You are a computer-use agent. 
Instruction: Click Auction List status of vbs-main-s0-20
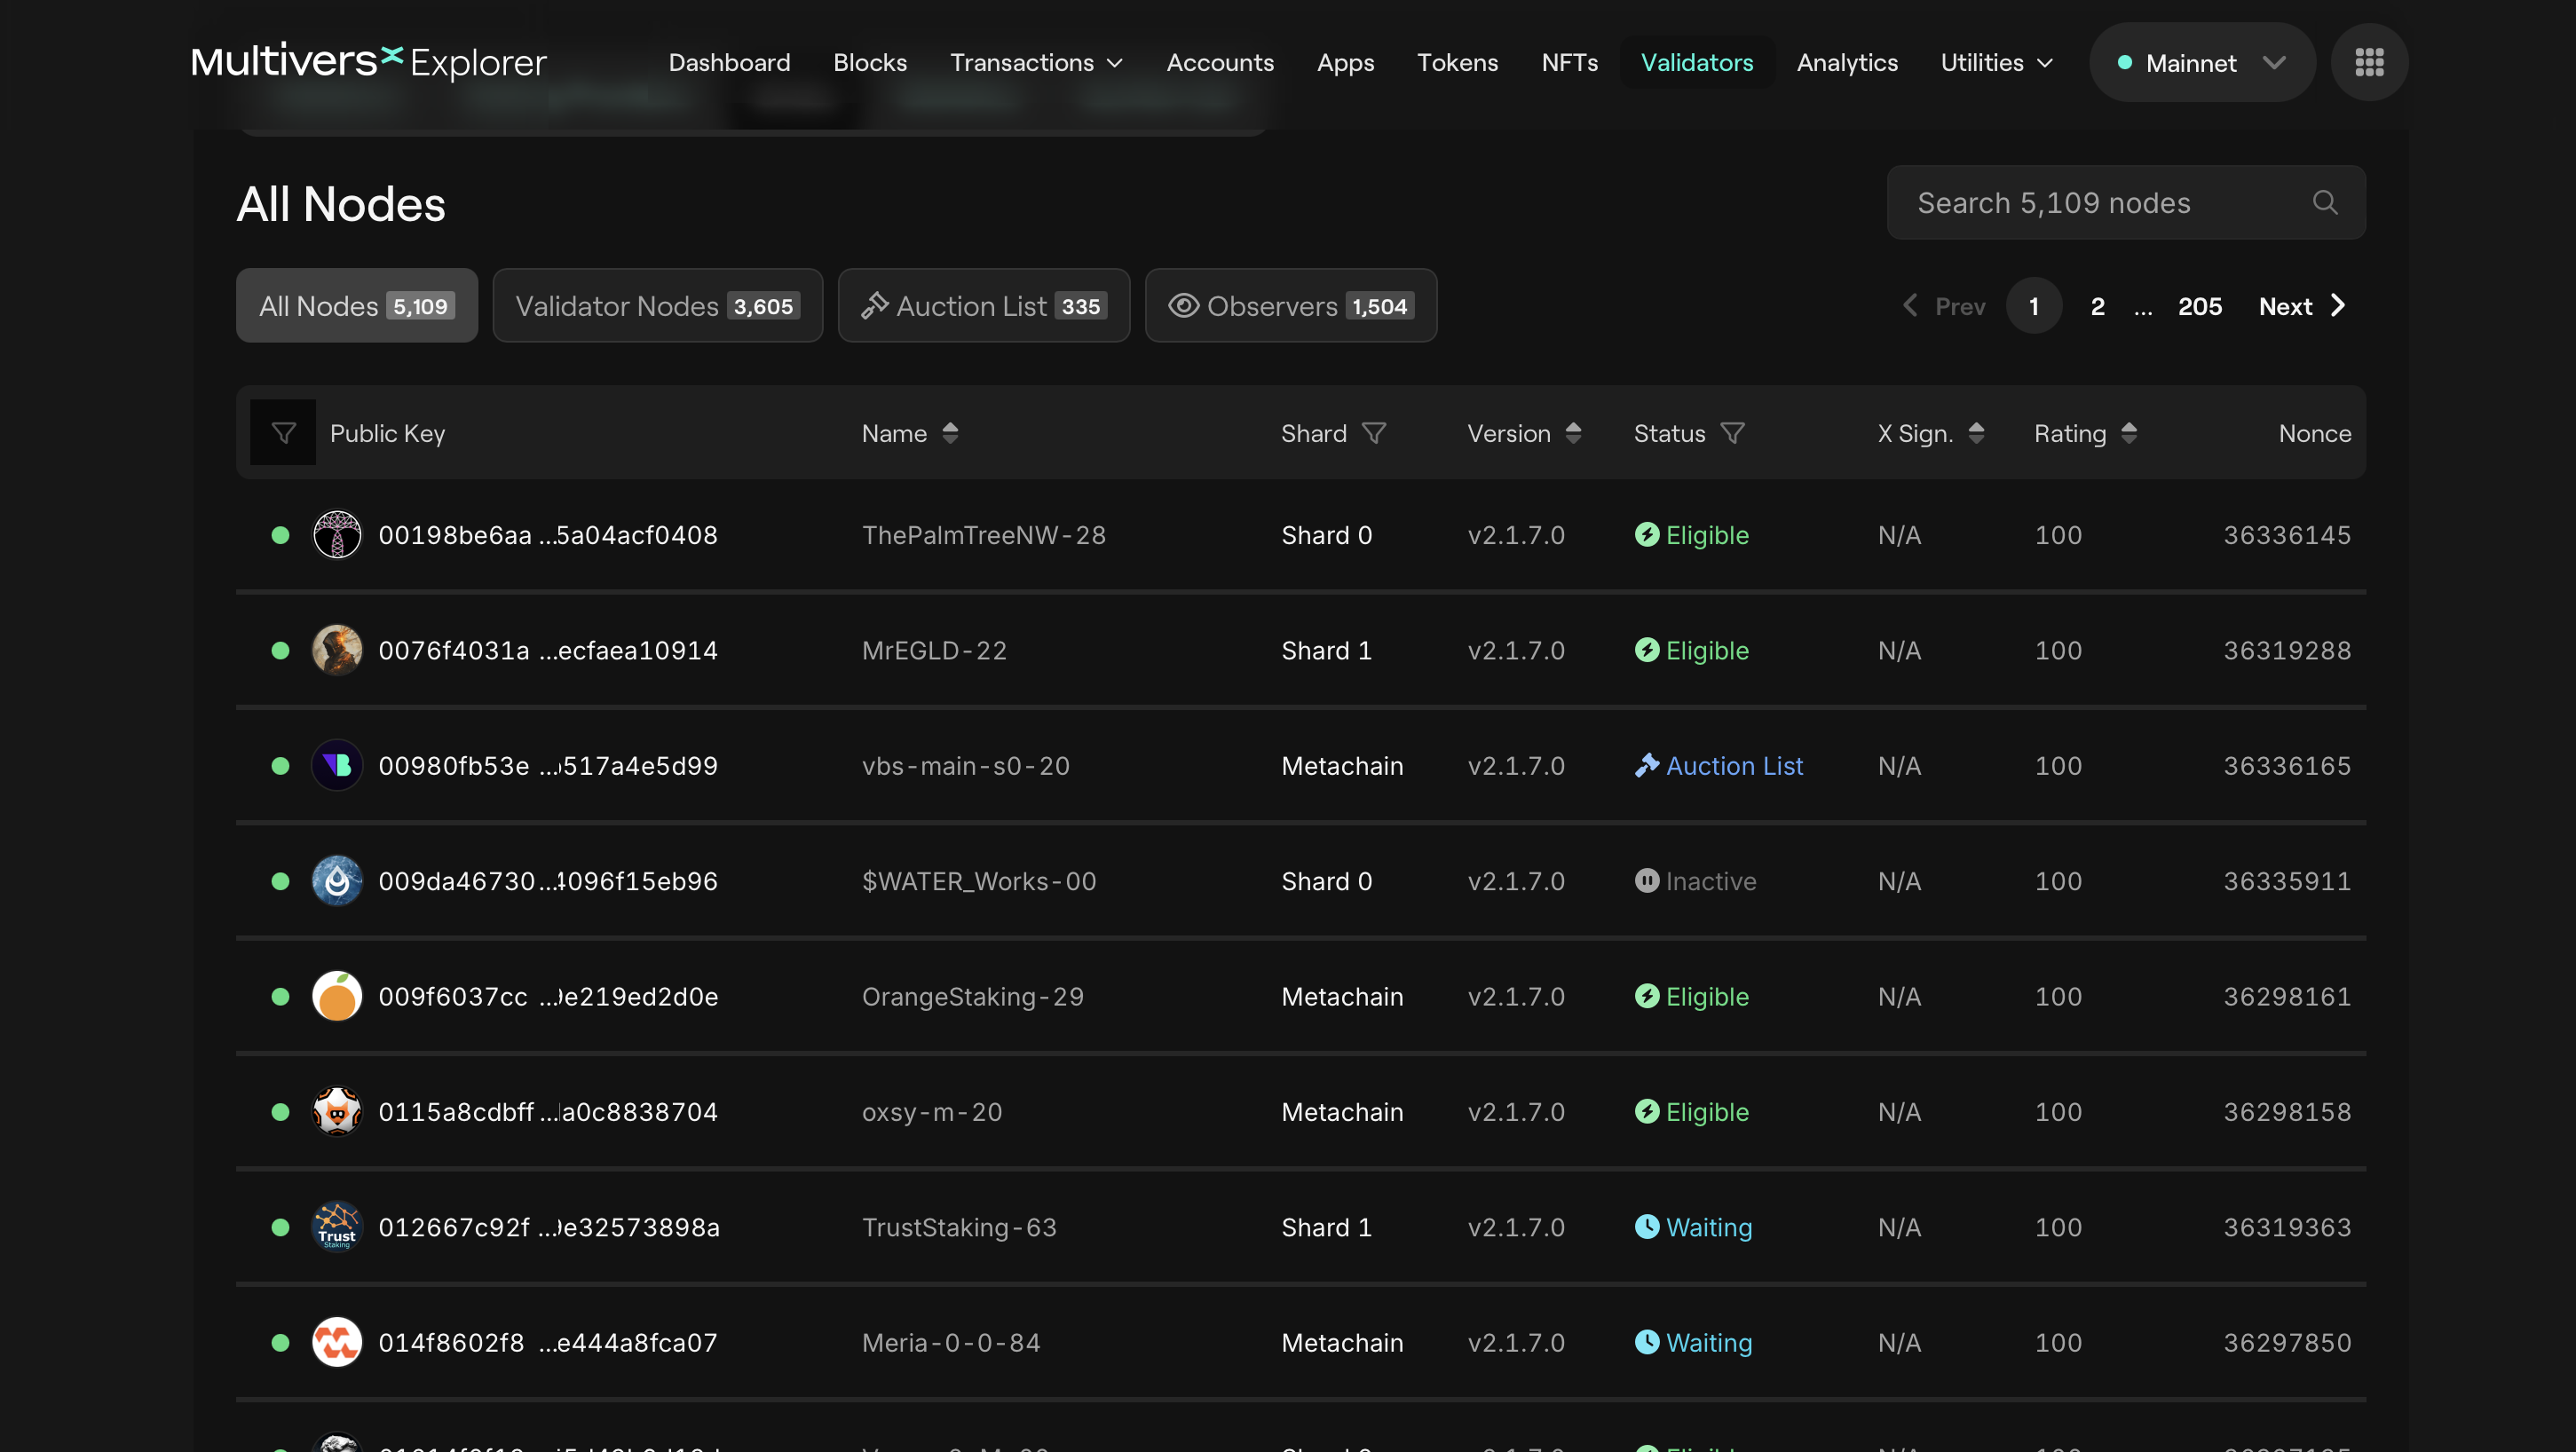pos(1719,766)
